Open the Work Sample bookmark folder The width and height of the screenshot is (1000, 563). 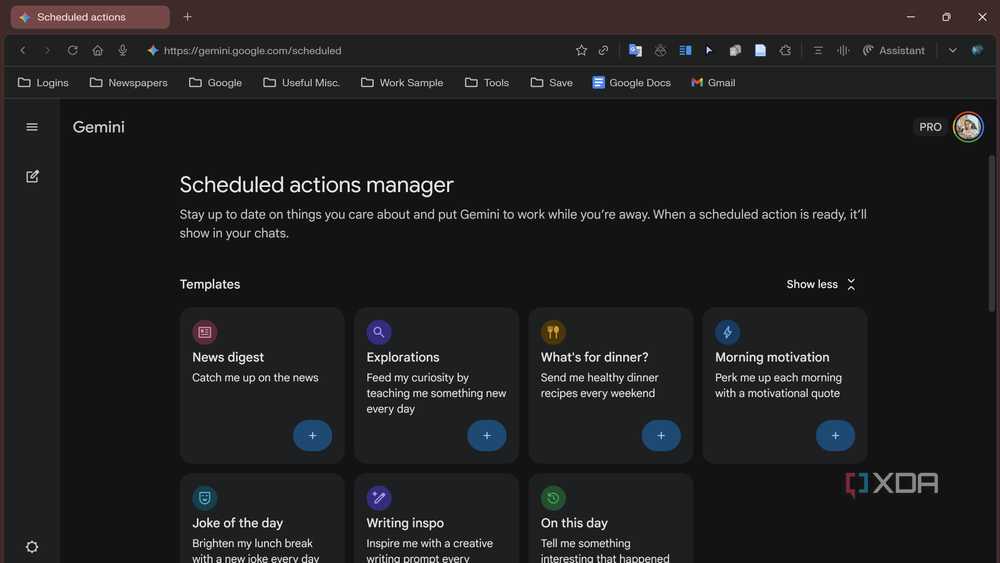(x=402, y=83)
